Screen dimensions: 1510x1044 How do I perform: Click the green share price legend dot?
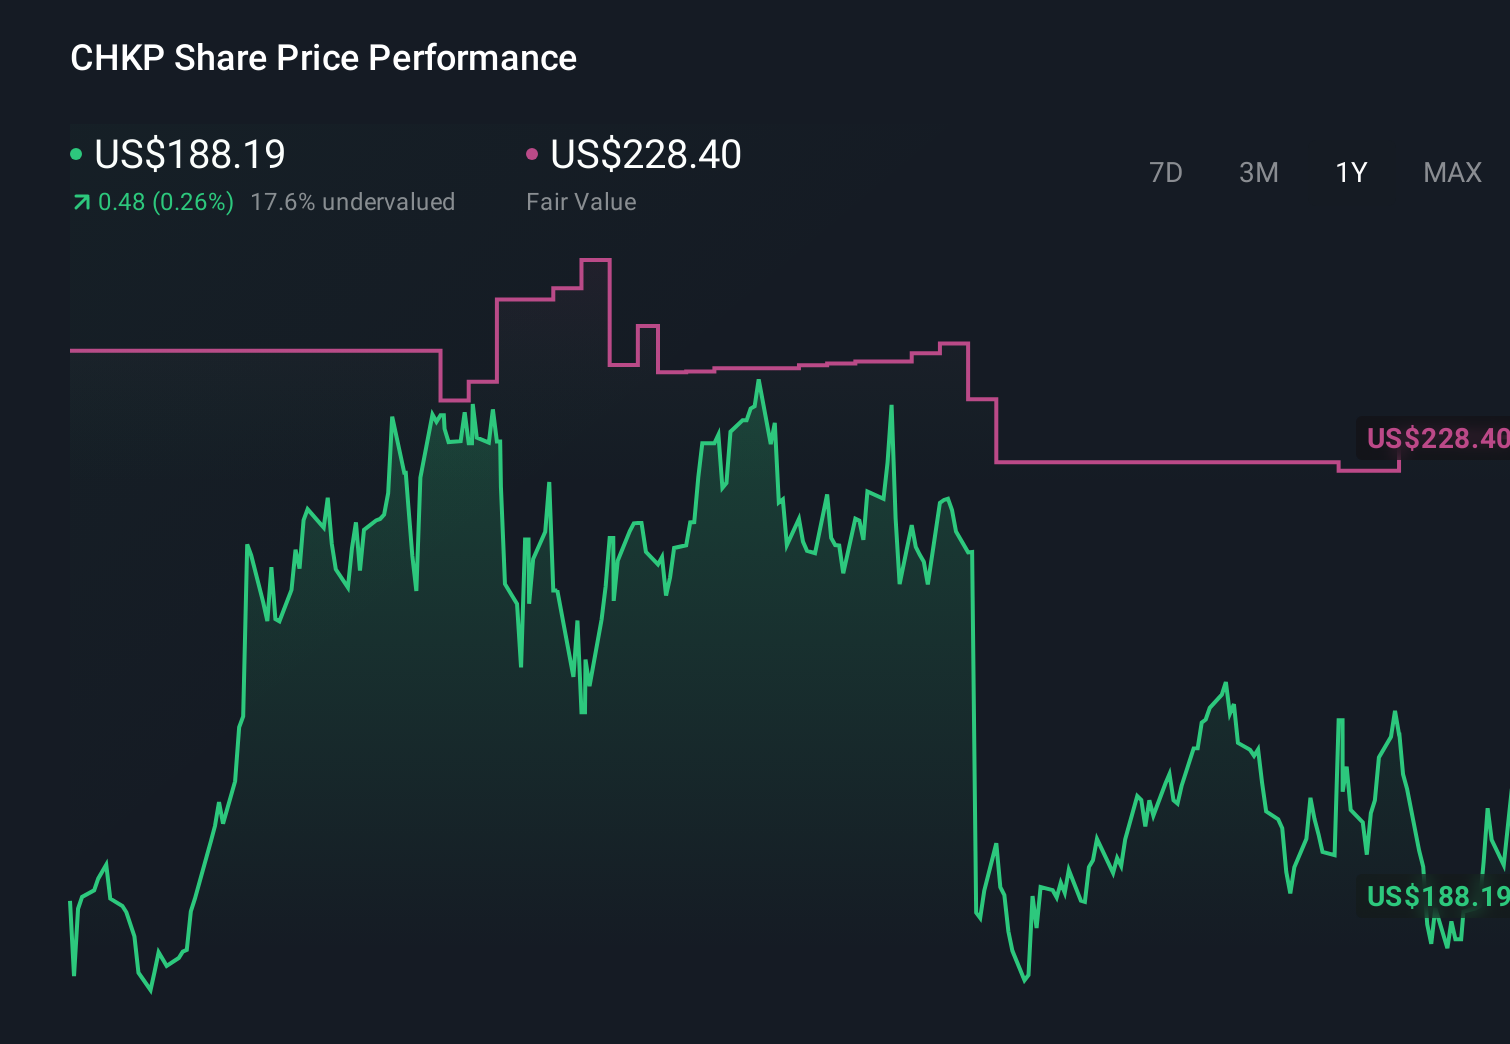[x=76, y=152]
